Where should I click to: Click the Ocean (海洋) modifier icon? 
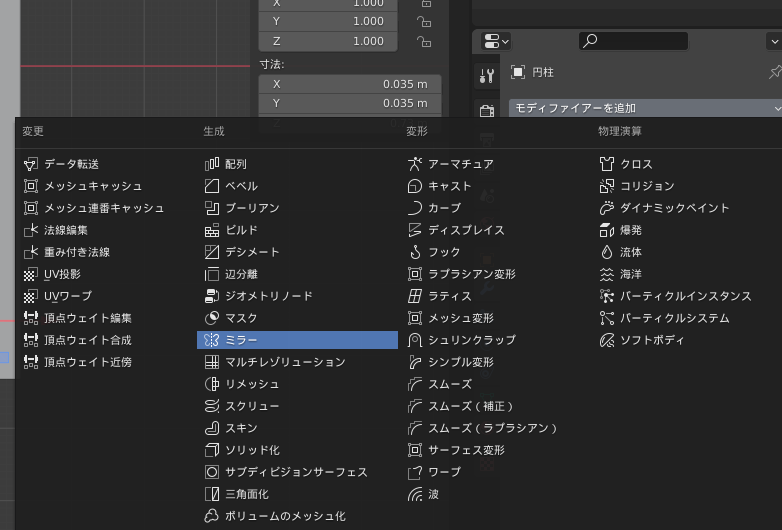pos(607,274)
